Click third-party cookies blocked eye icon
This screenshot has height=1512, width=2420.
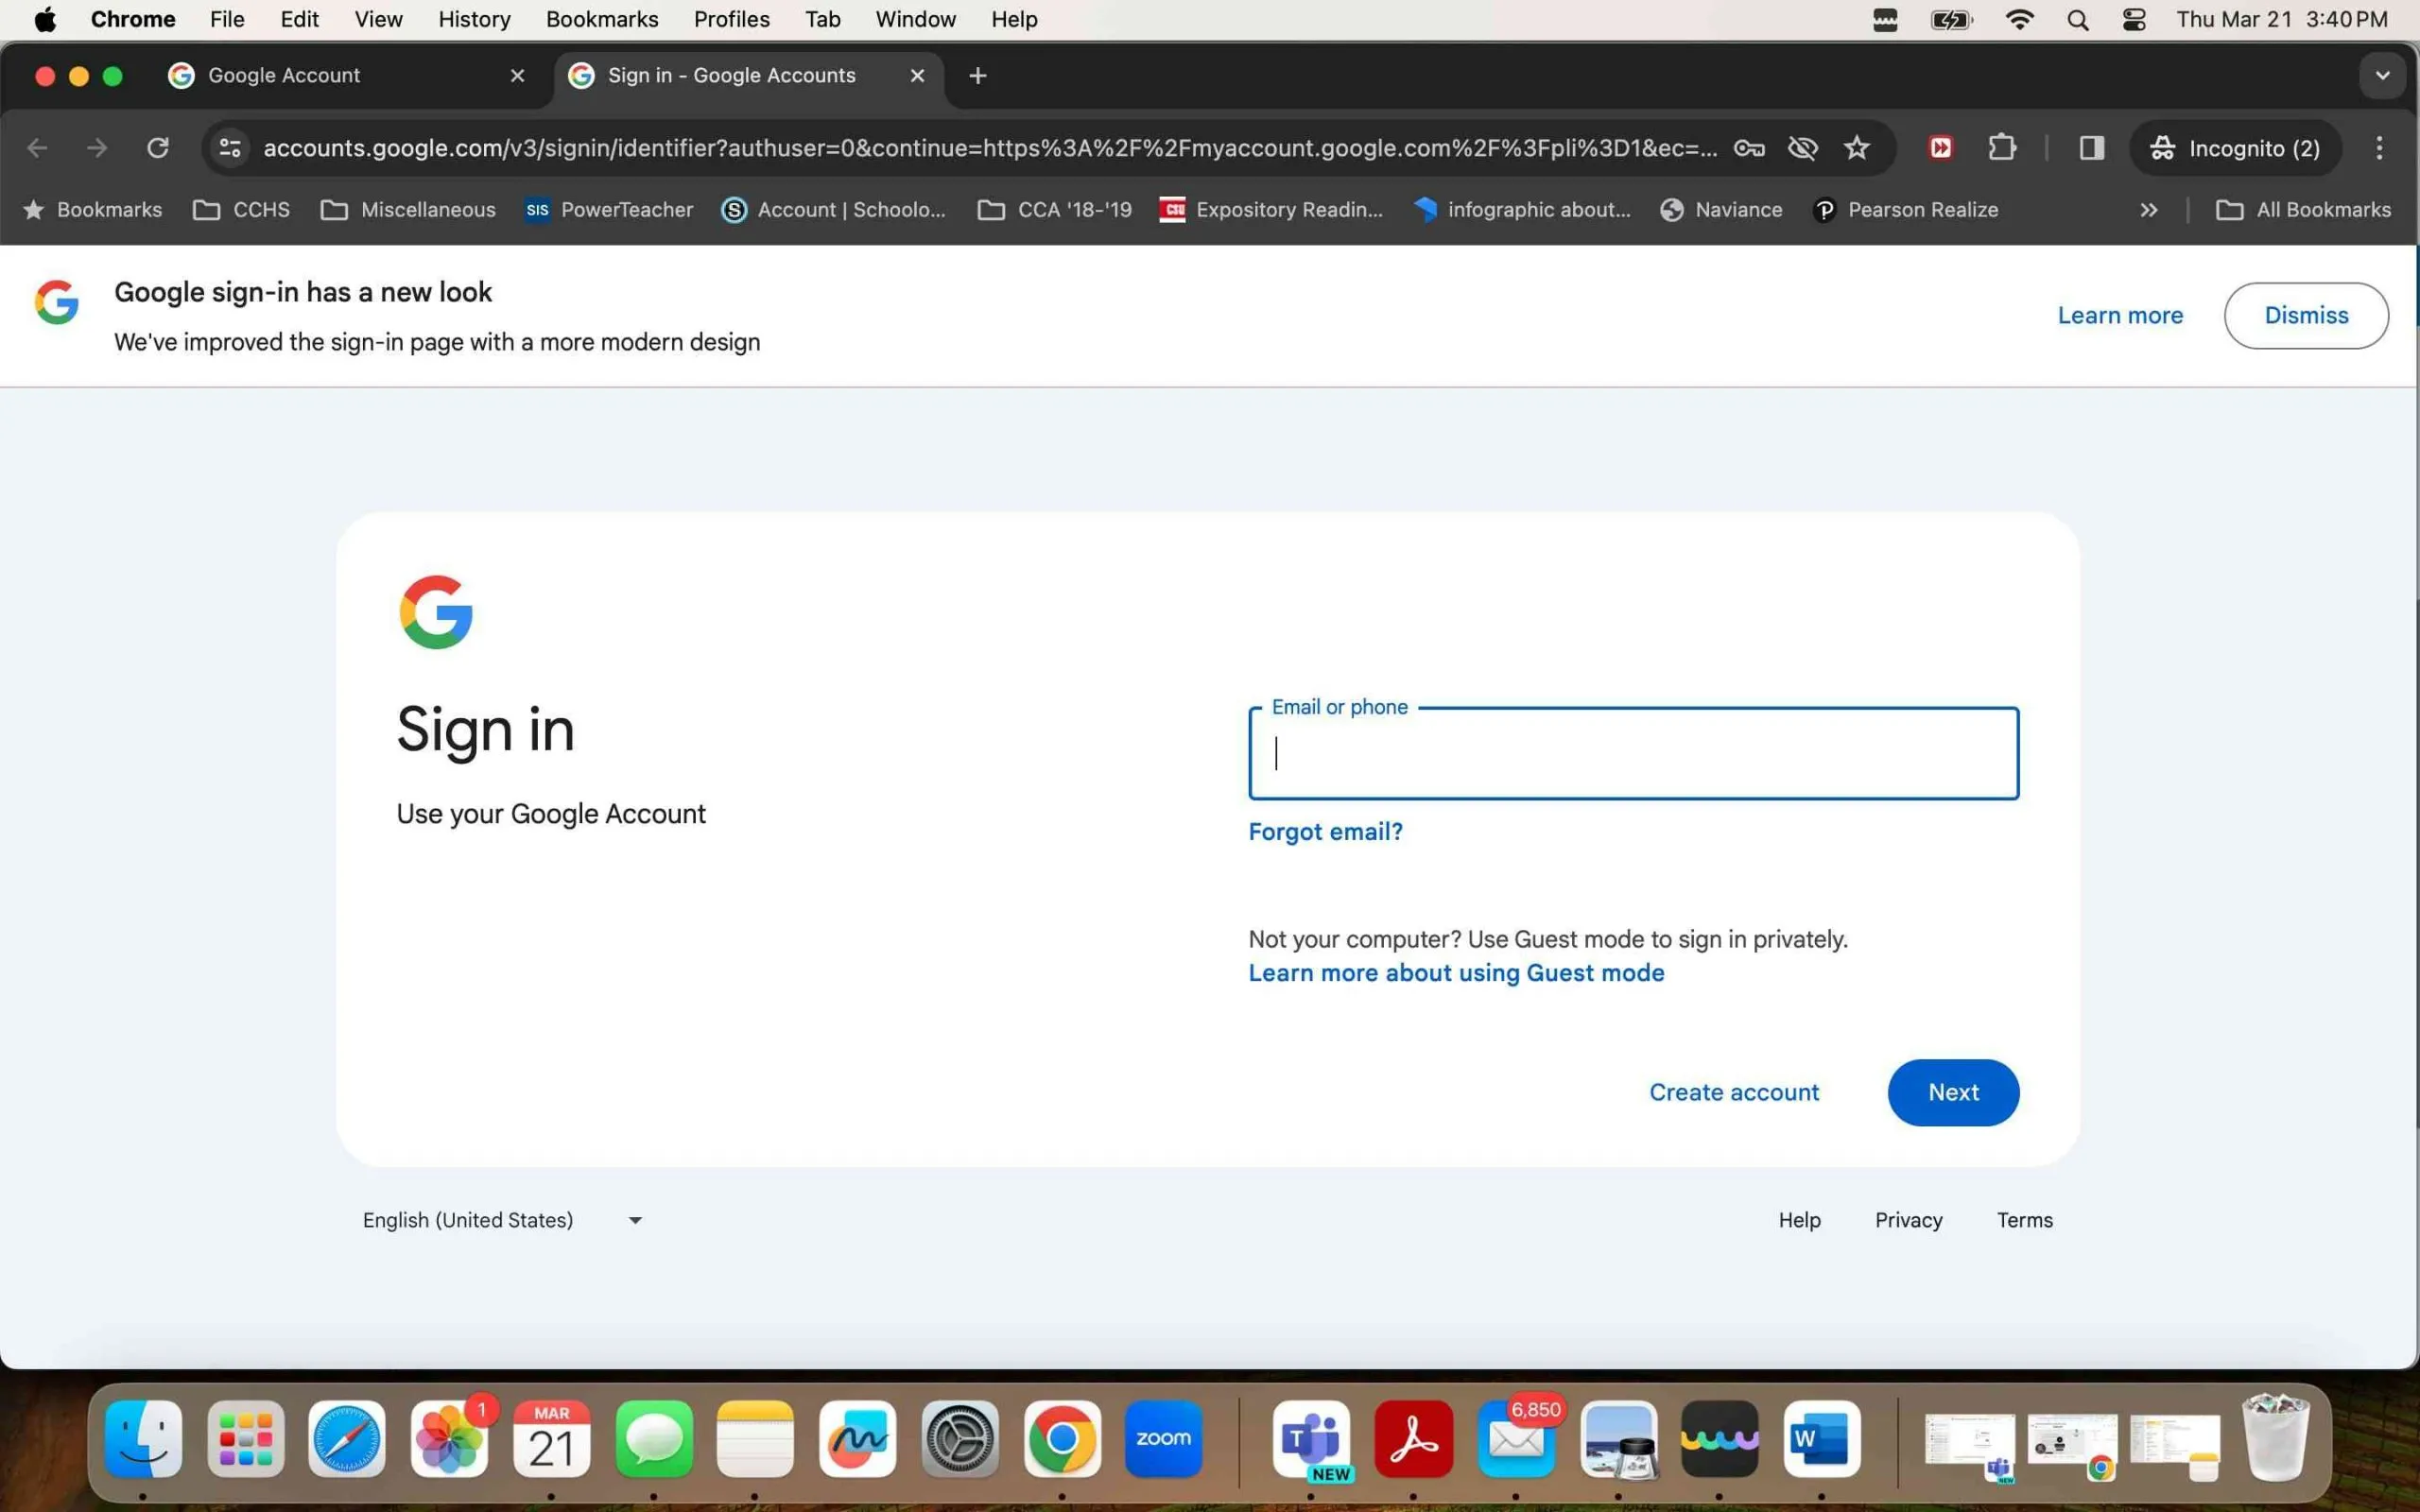point(1802,148)
